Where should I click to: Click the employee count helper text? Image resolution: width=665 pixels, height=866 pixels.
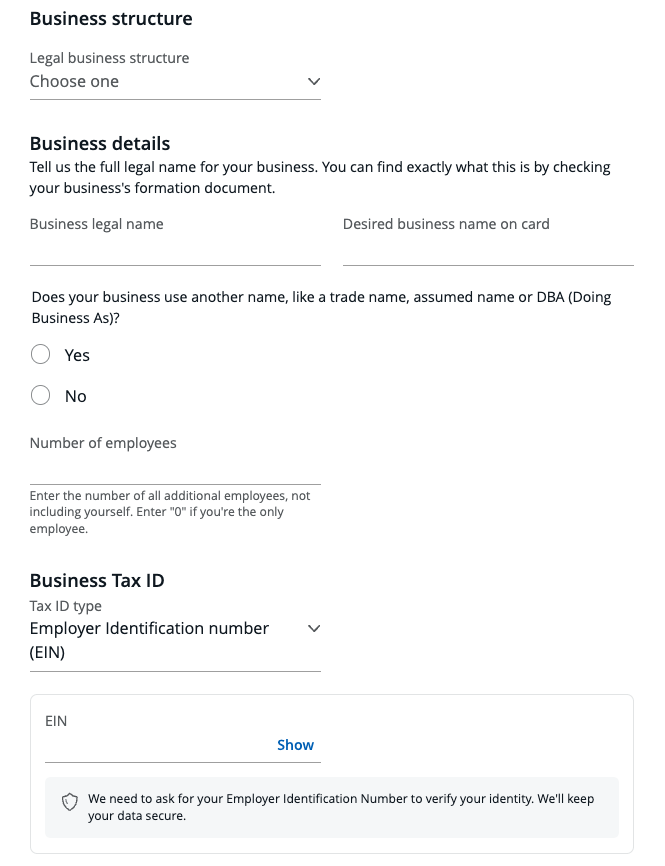point(170,511)
